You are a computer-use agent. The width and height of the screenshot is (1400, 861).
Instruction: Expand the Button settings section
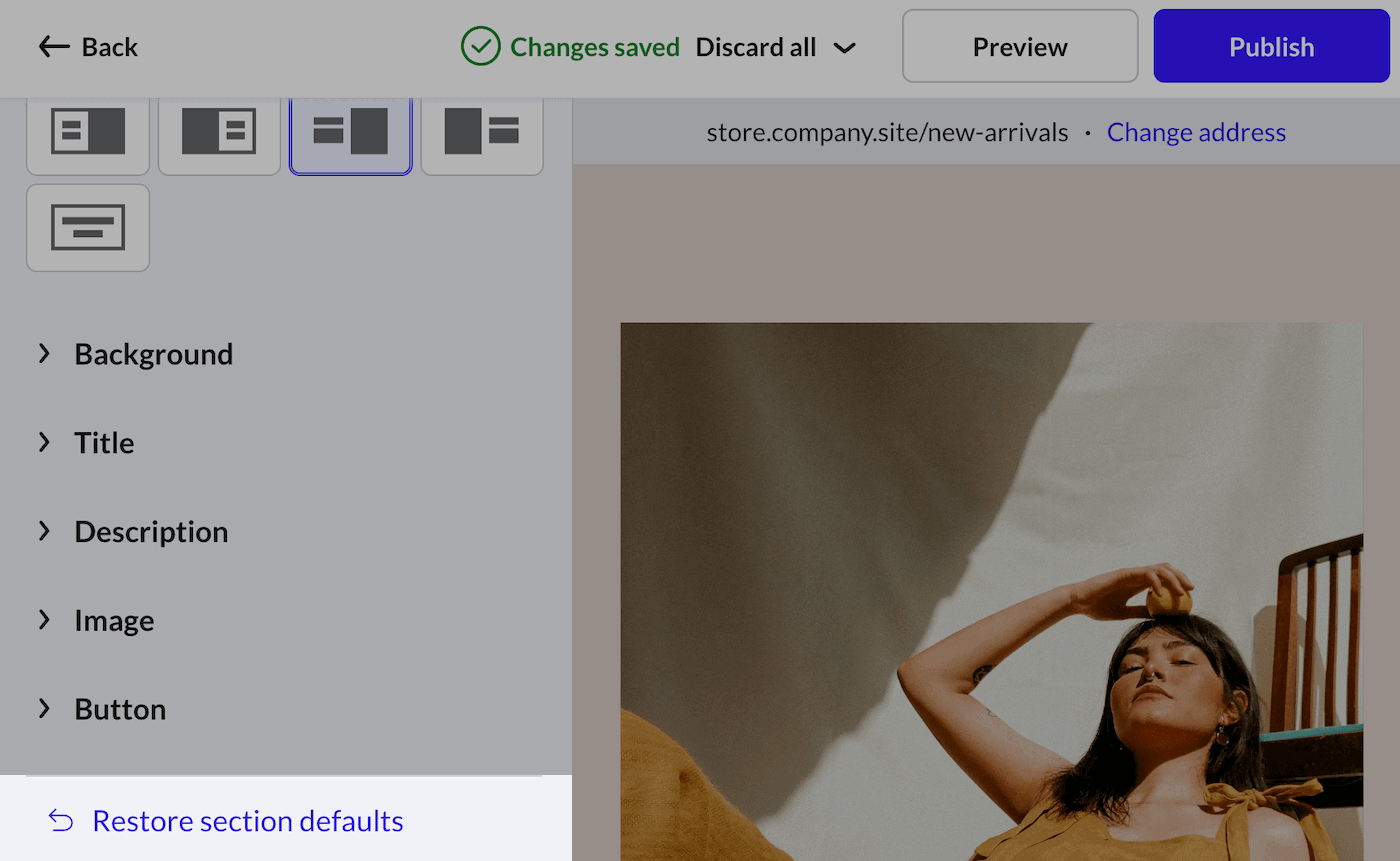119,709
